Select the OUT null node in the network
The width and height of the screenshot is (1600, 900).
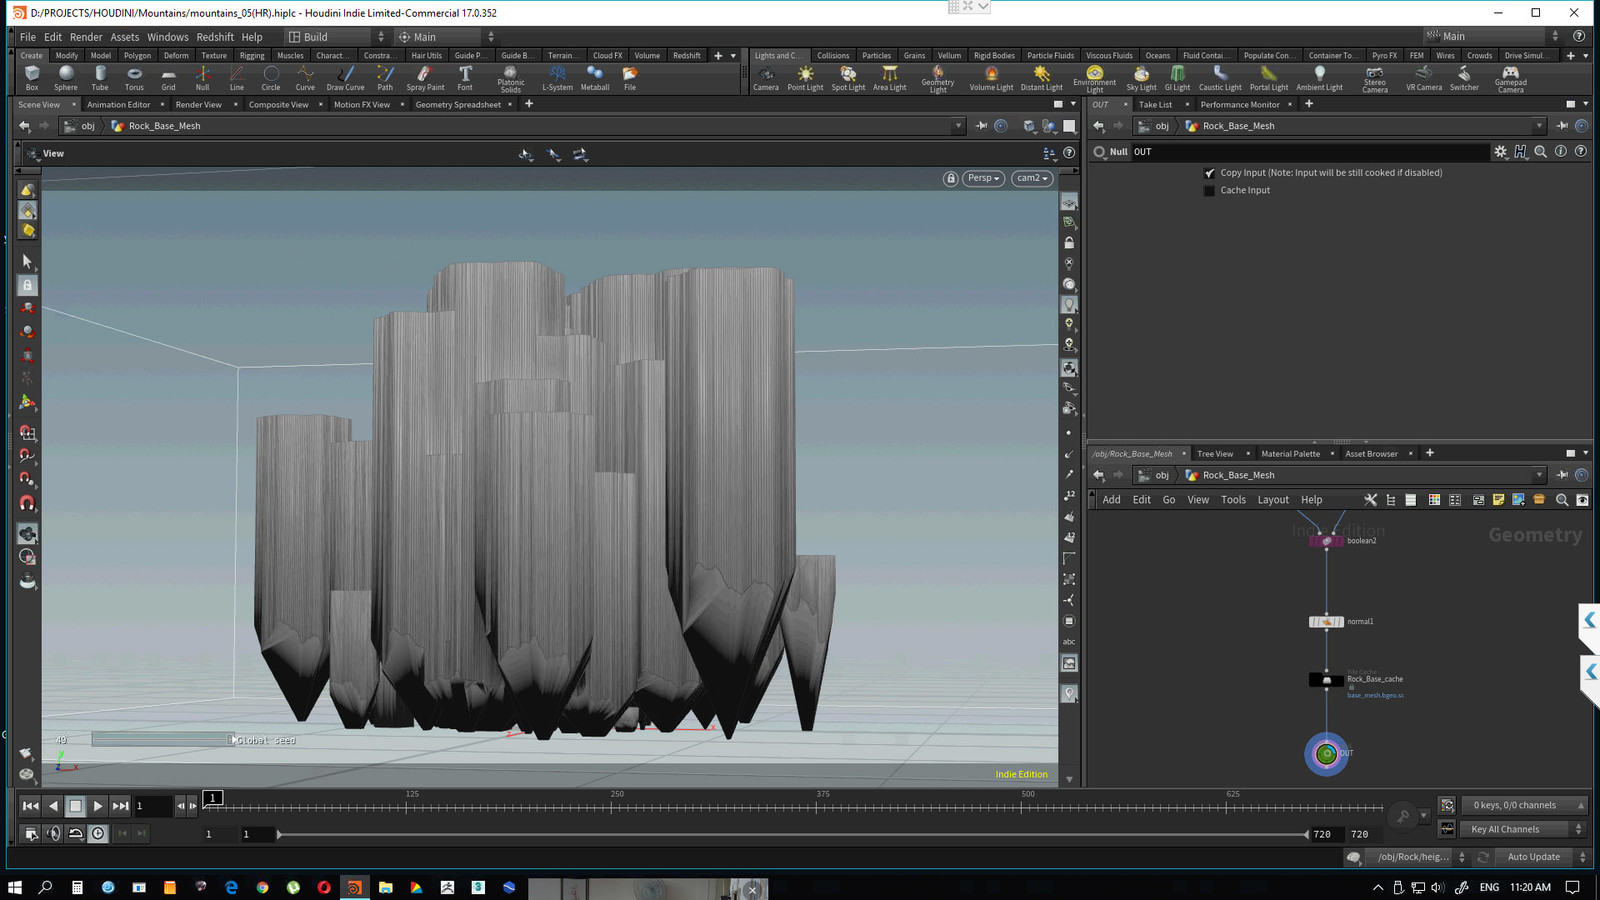tap(1326, 753)
